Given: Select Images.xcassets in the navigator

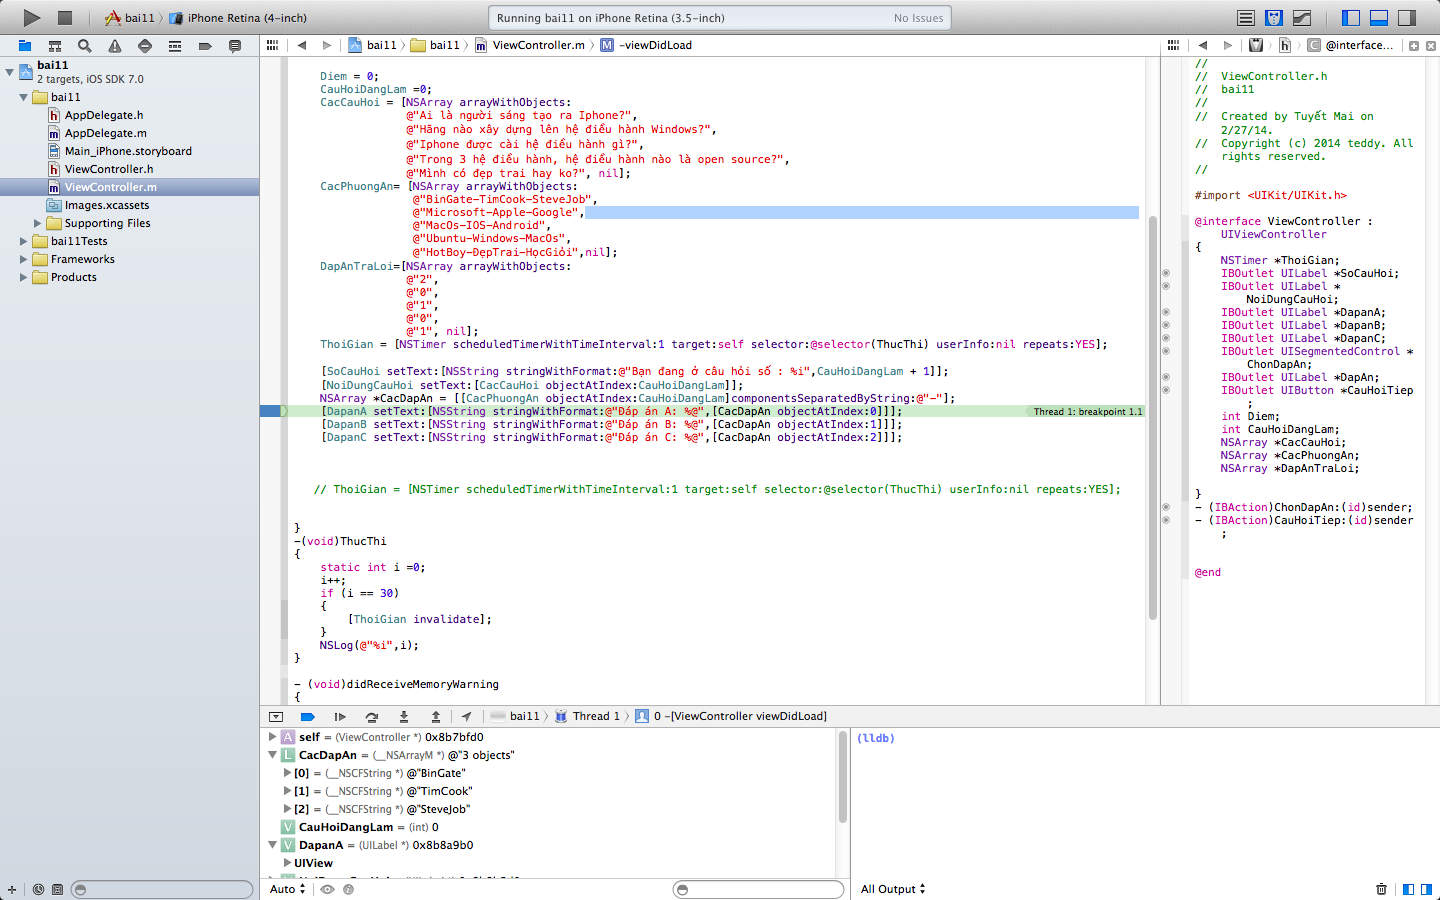Looking at the screenshot, I should pos(107,205).
